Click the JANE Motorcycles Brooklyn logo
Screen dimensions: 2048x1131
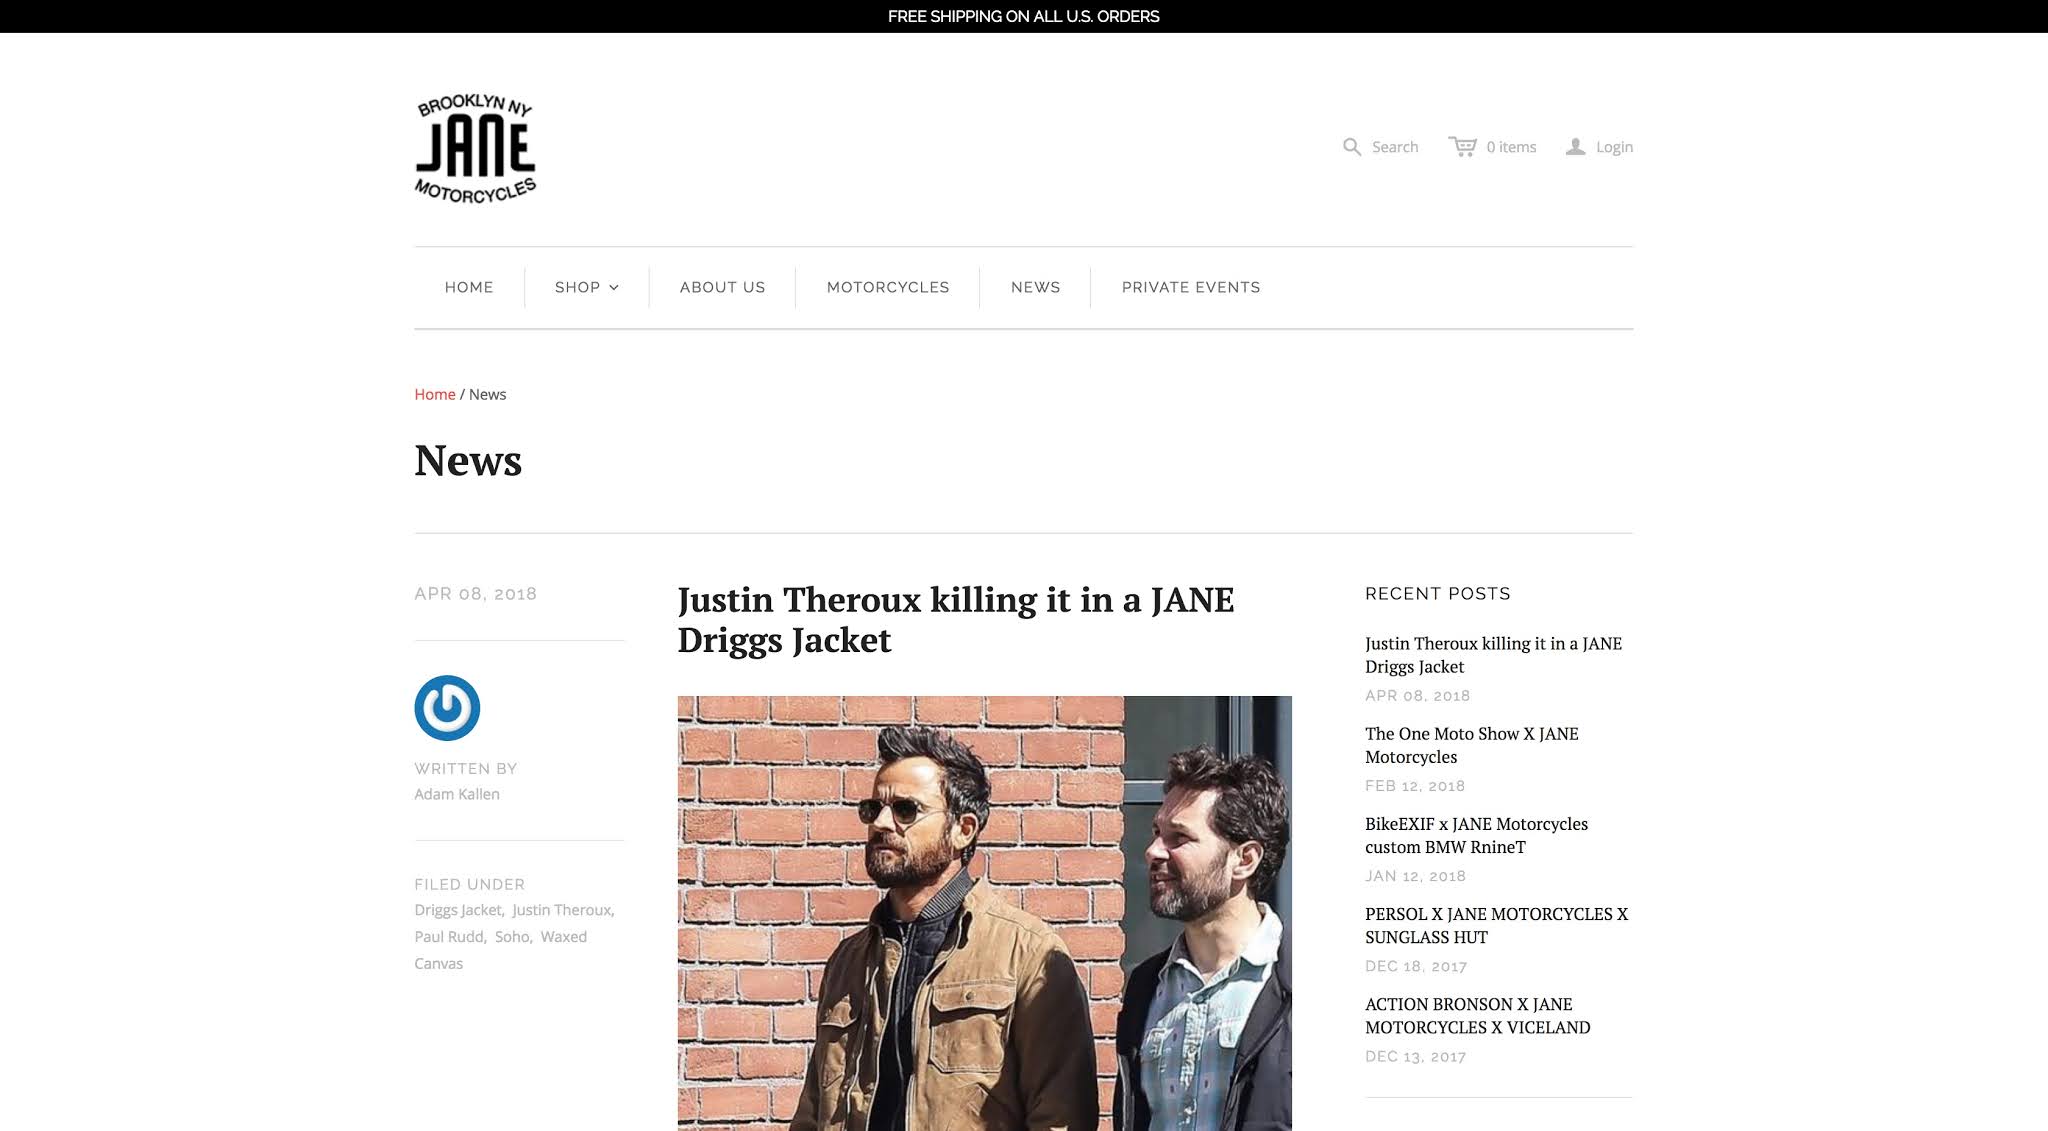pos(475,149)
